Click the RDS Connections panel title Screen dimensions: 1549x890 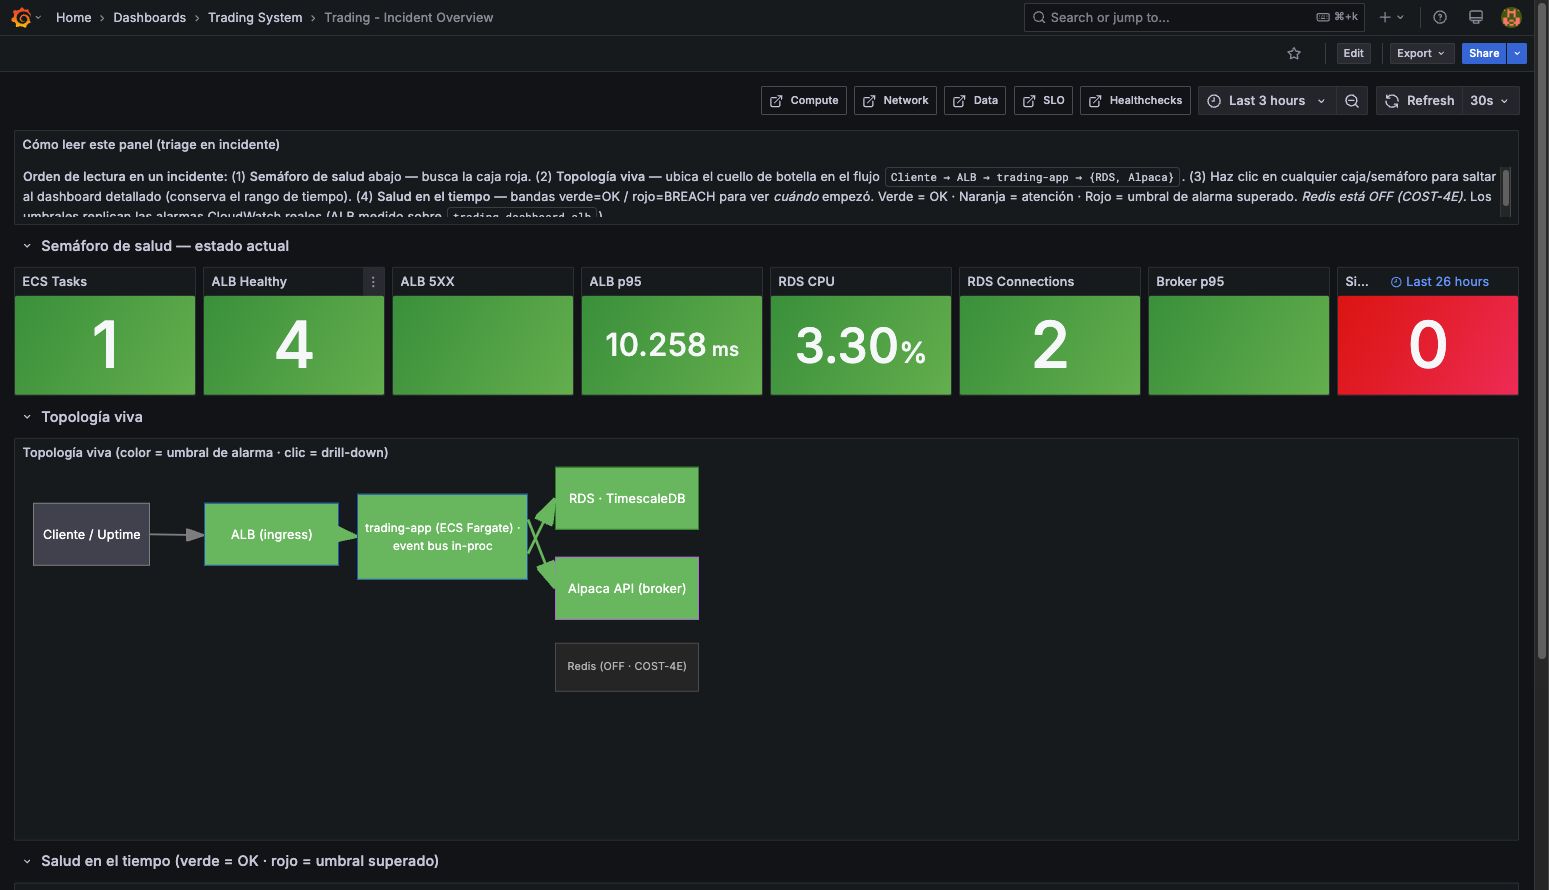1021,282
